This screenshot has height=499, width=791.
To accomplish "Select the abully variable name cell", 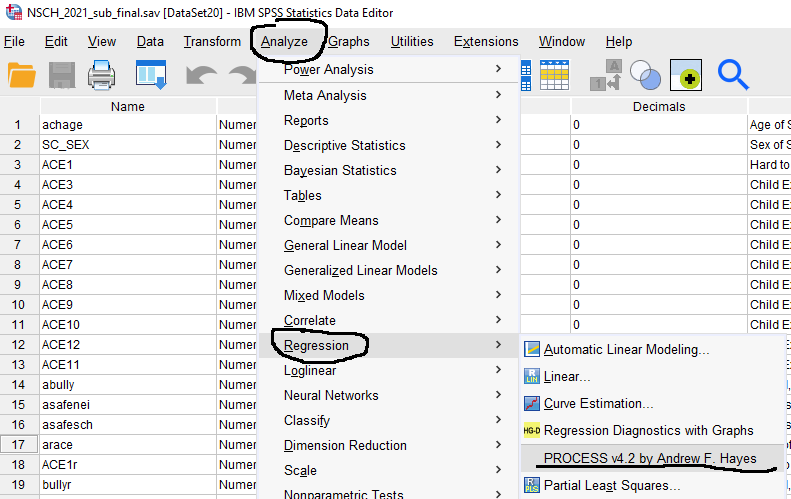I will pos(128,384).
